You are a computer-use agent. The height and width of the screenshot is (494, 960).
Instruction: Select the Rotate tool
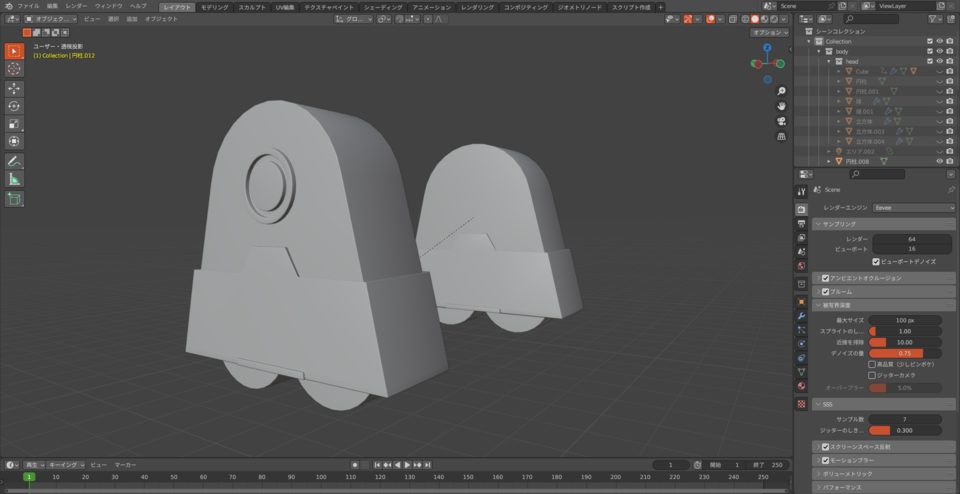click(x=14, y=106)
